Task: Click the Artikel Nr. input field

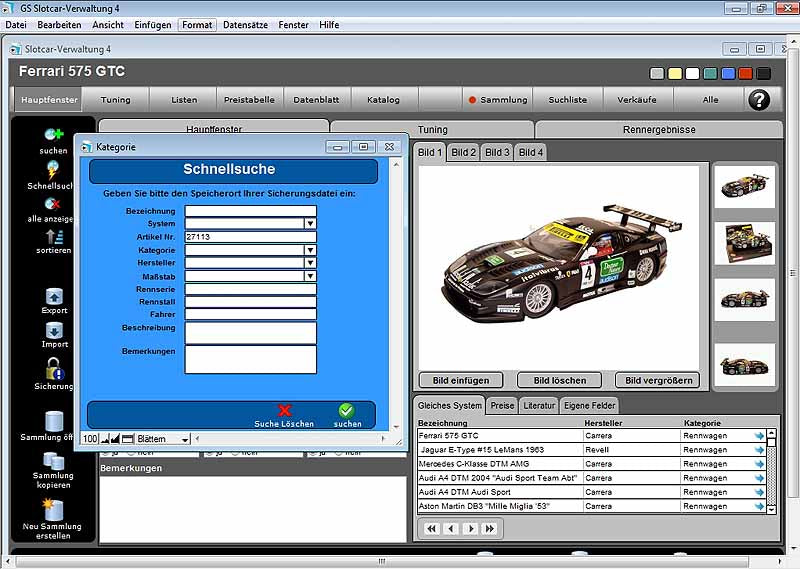Action: point(250,237)
